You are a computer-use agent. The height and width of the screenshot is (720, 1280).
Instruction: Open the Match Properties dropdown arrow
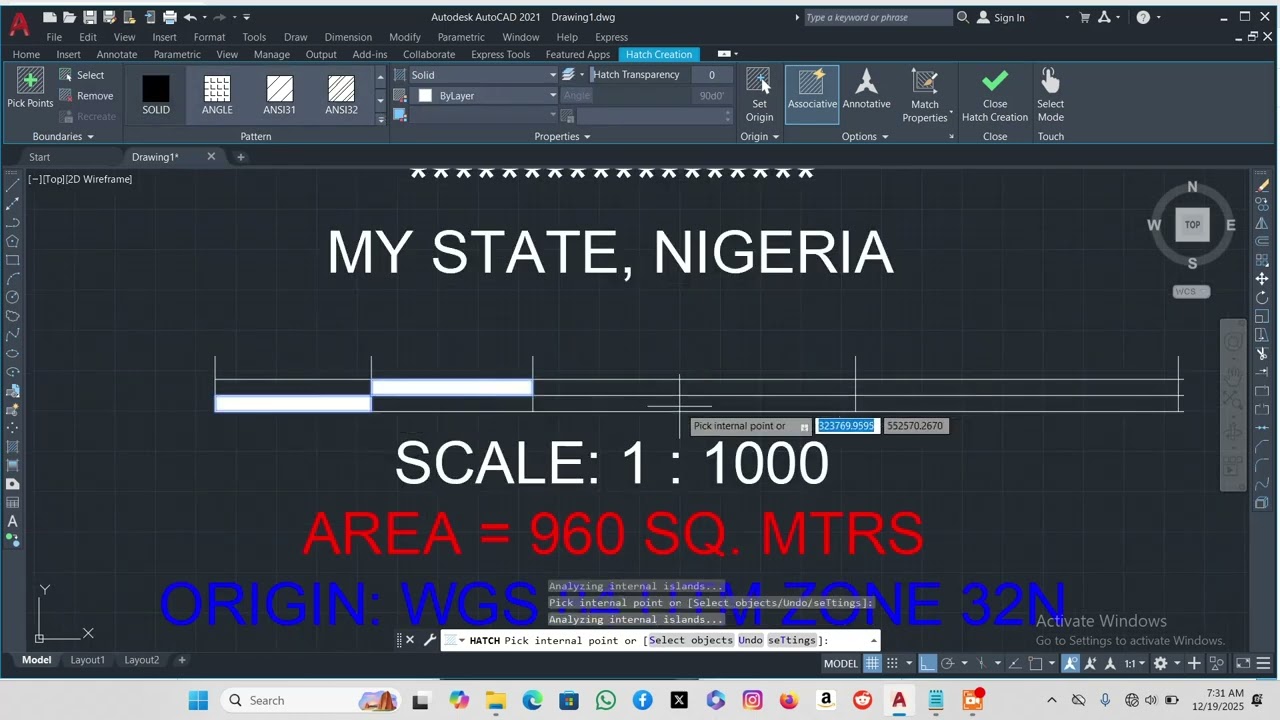point(951,113)
